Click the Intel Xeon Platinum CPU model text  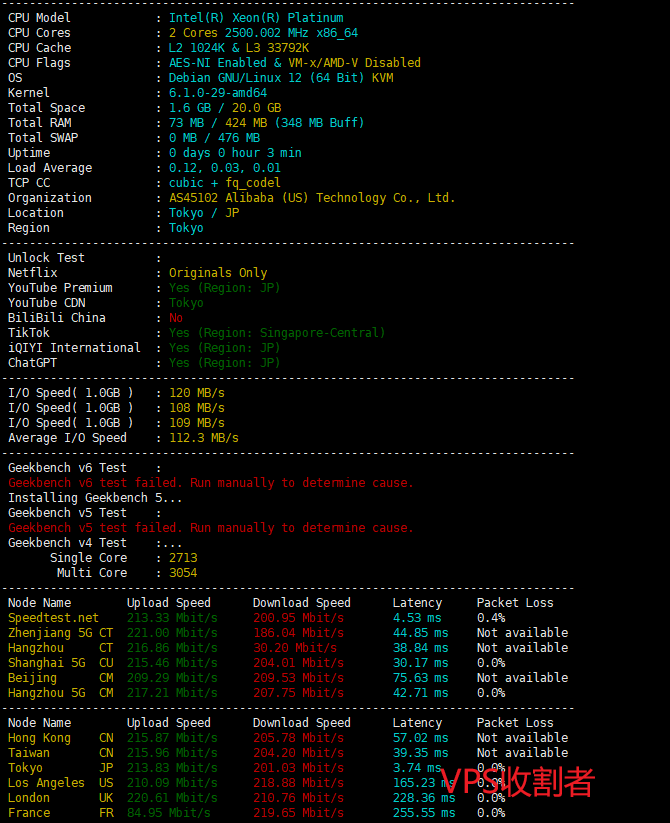click(256, 18)
